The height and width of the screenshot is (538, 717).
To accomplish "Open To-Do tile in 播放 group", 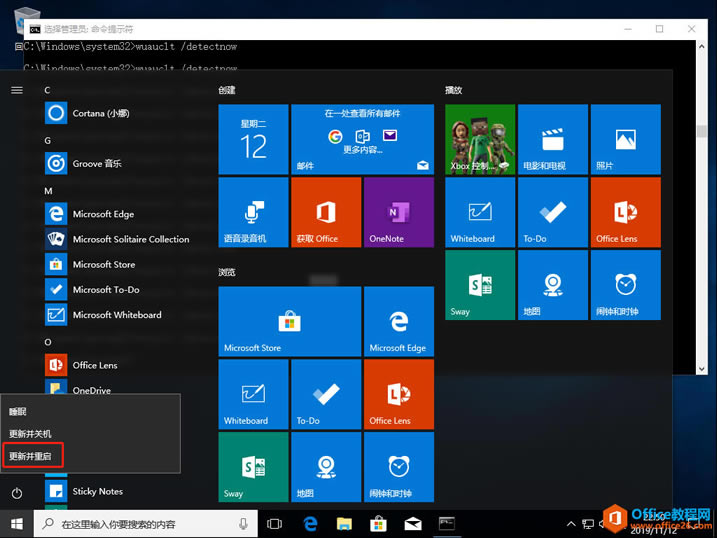I will click(553, 212).
